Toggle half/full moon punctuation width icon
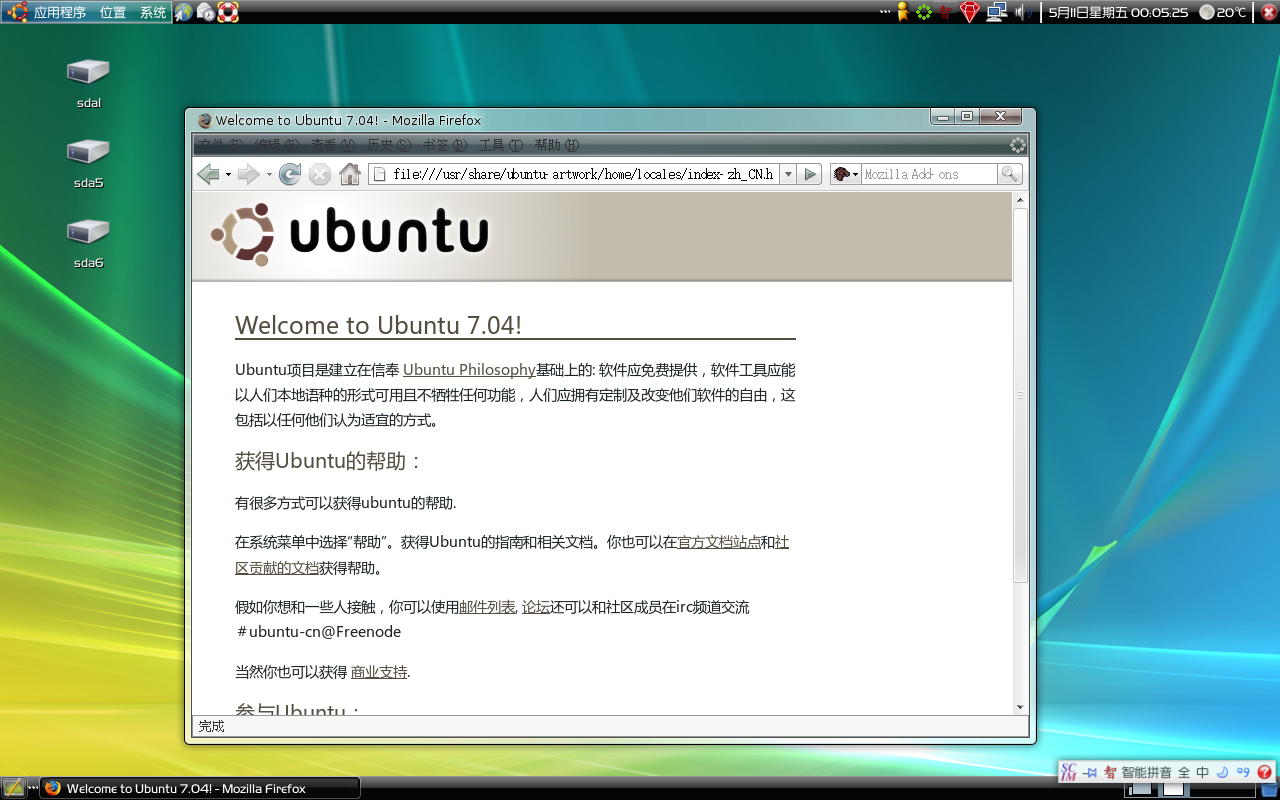This screenshot has height=800, width=1280. point(1223,772)
